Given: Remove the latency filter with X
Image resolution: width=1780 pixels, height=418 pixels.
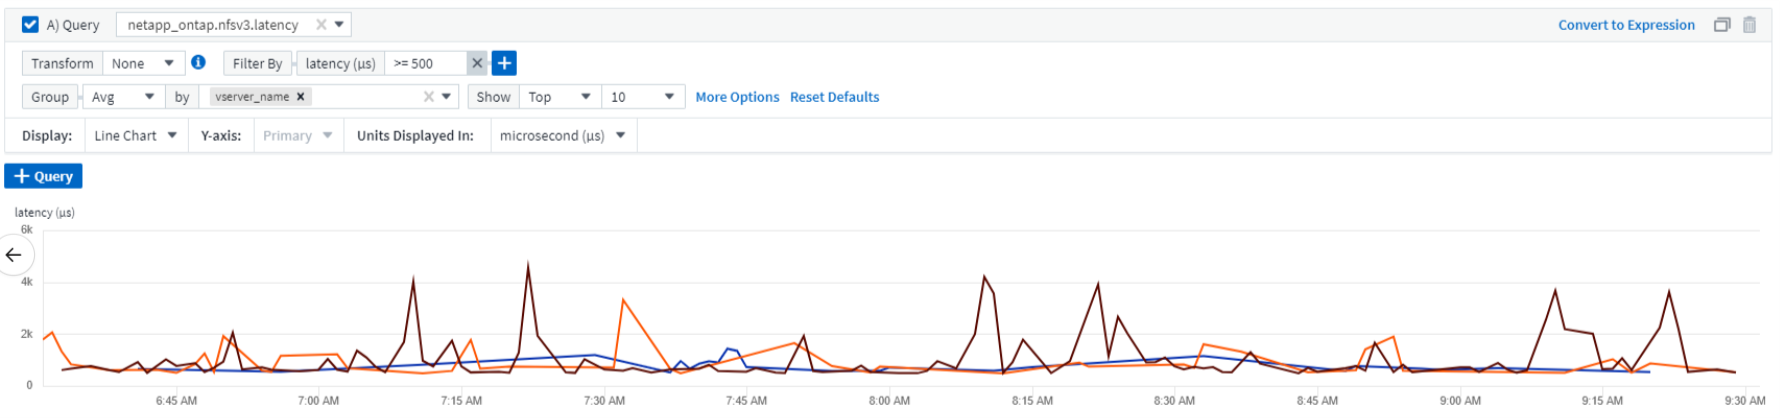Looking at the screenshot, I should click(x=477, y=63).
